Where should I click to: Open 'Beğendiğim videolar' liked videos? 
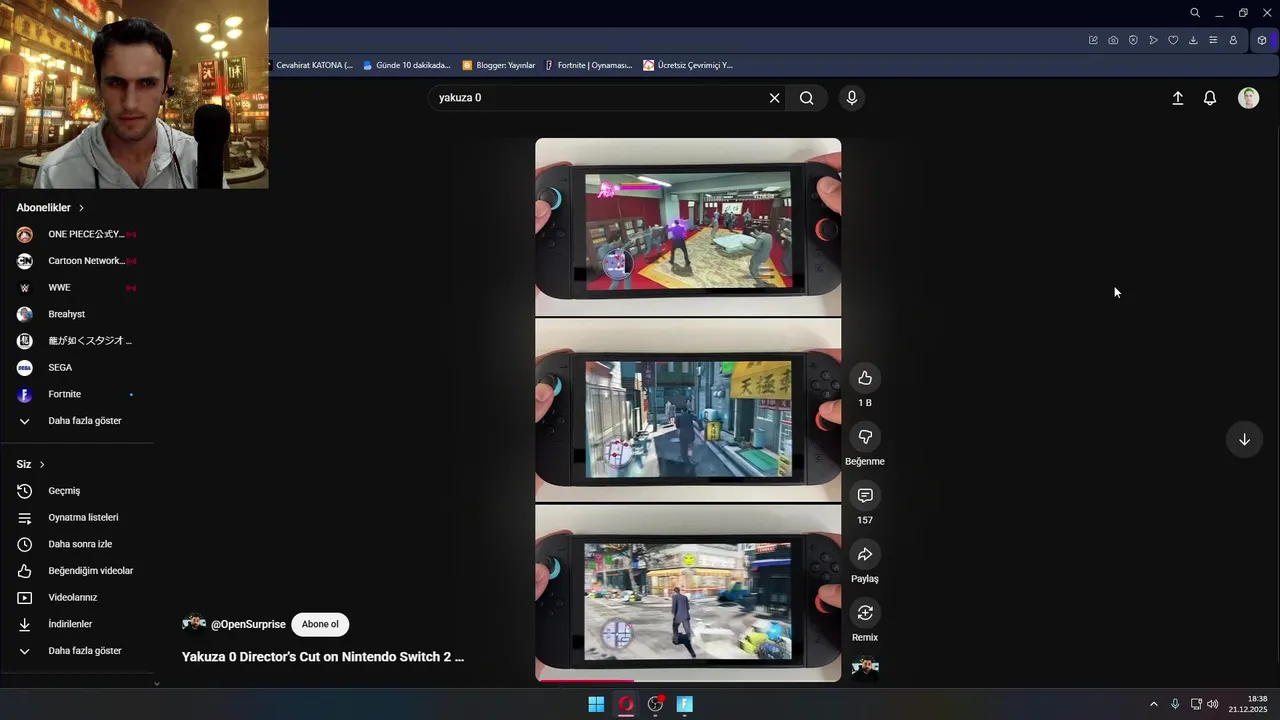click(77, 571)
